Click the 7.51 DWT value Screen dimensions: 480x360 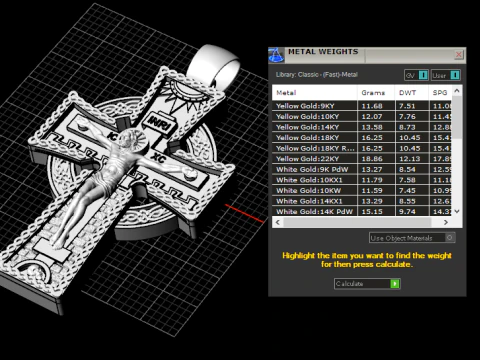(x=407, y=106)
